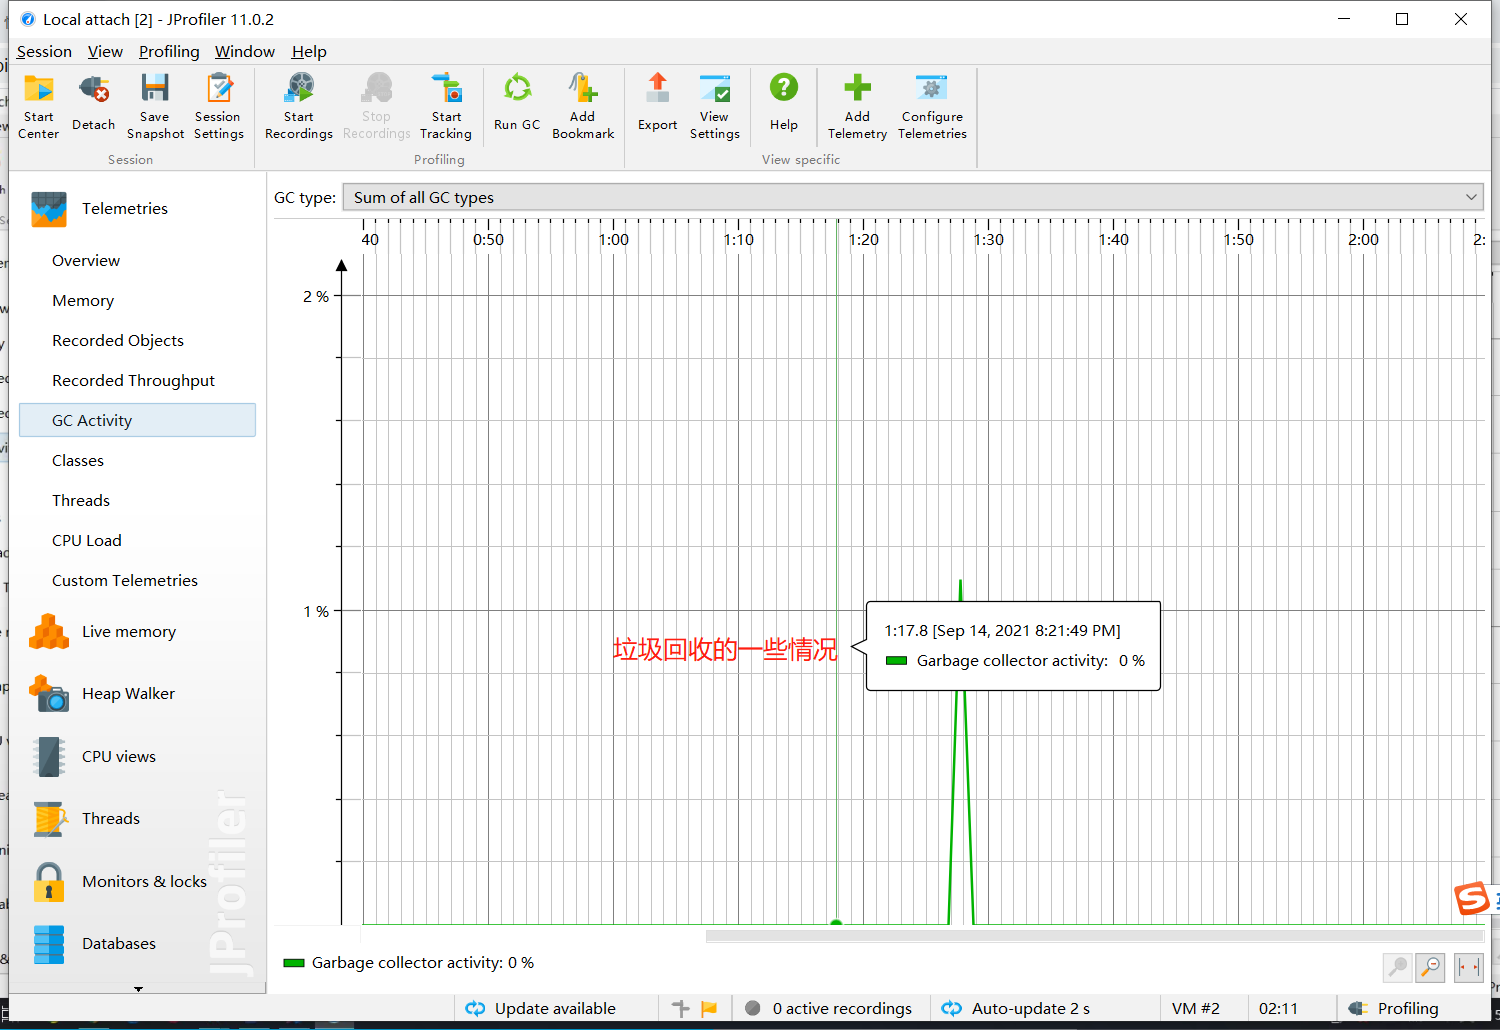The width and height of the screenshot is (1500, 1030).
Task: Start Recordings from the Profiling toolbar
Action: coord(298,104)
